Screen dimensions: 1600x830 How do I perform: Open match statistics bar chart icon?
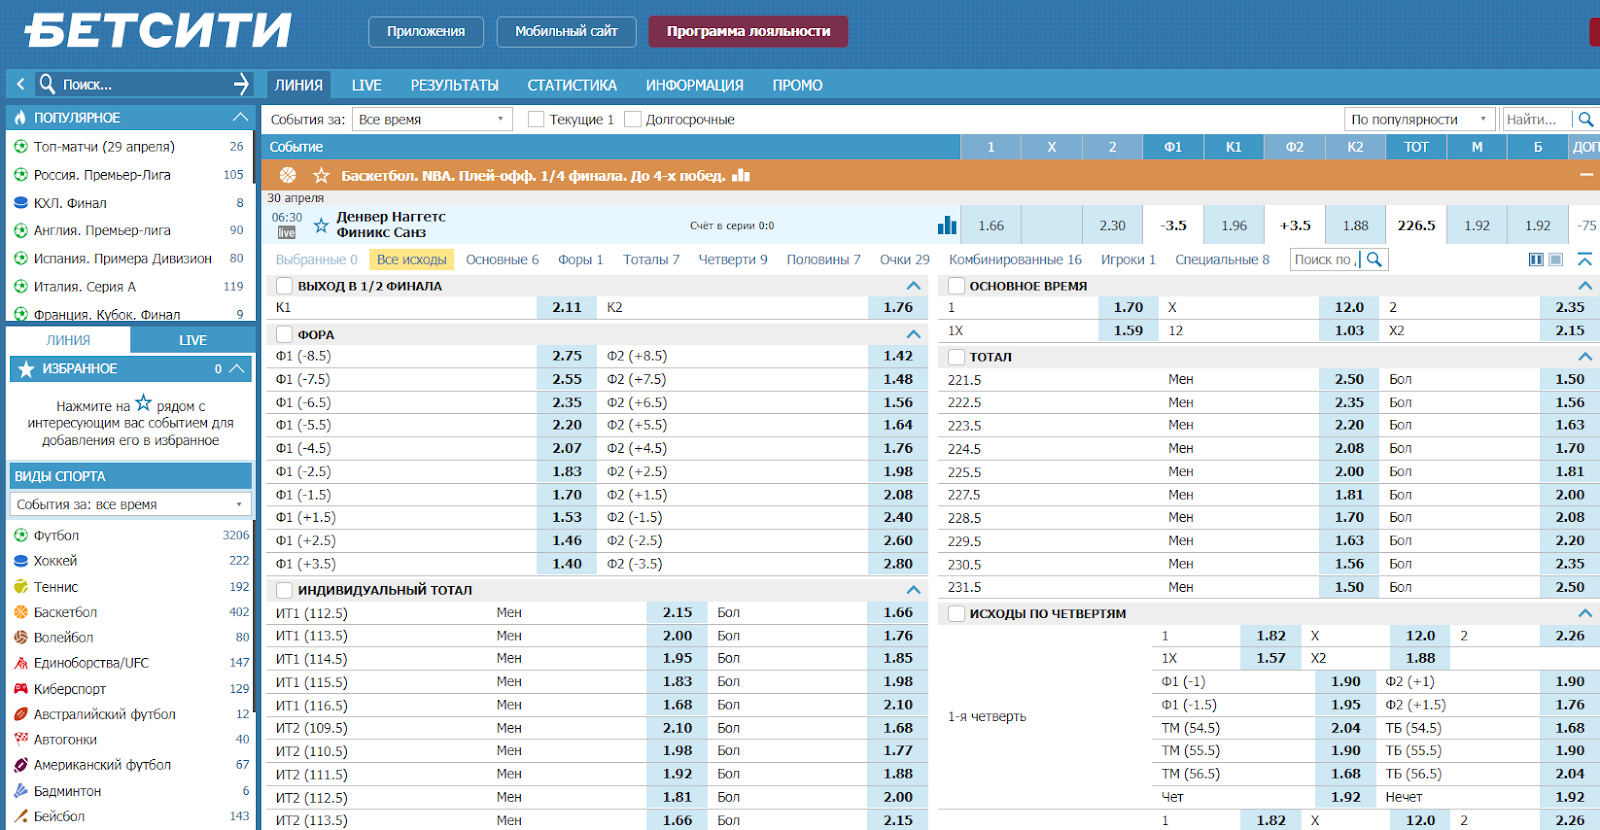947,224
